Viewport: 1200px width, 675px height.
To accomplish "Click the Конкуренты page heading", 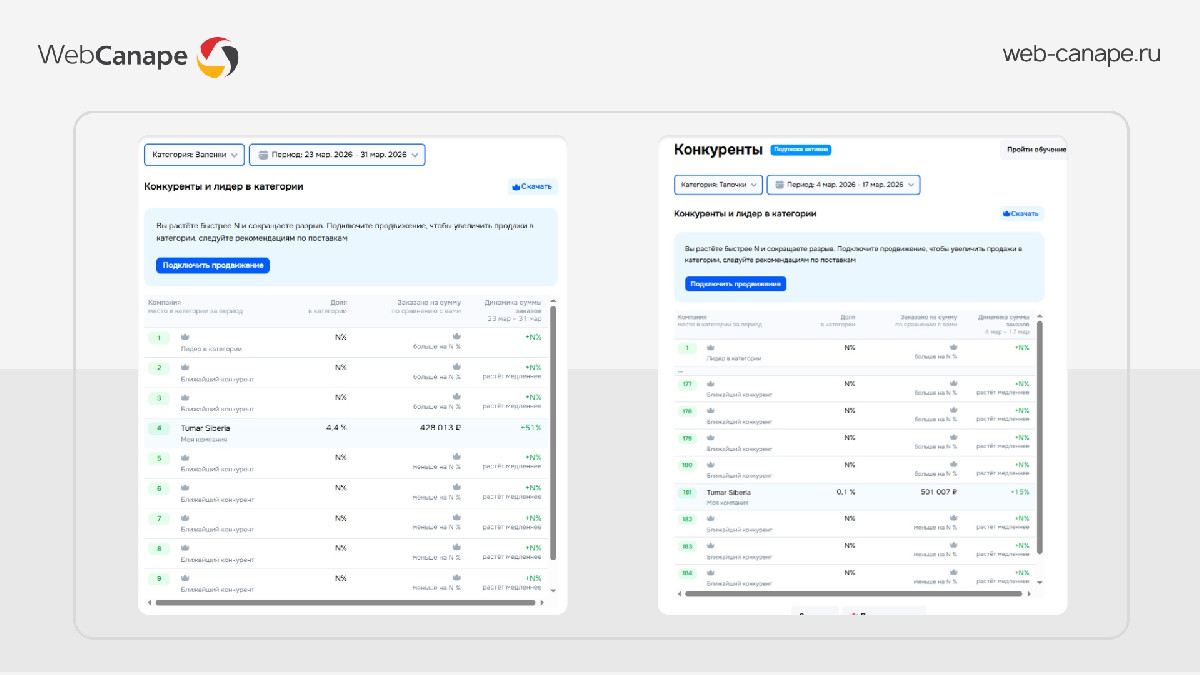I will coord(718,149).
